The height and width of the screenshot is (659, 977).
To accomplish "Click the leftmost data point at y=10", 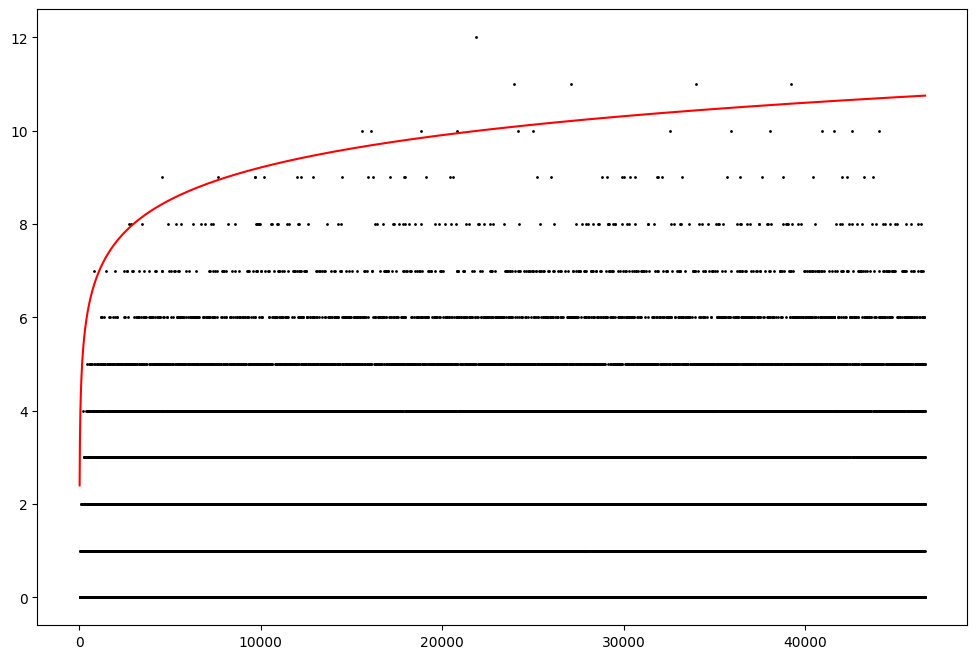I will click(x=362, y=131).
